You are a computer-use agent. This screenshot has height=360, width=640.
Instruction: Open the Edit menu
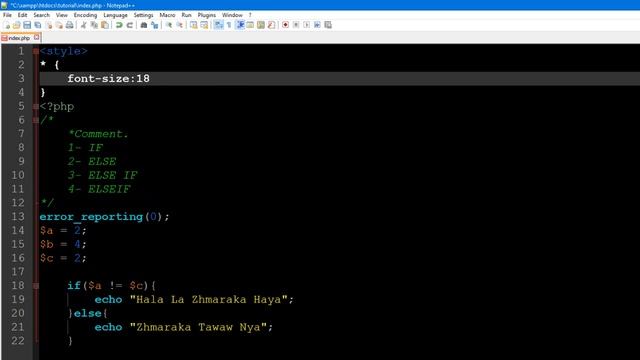(x=22, y=15)
